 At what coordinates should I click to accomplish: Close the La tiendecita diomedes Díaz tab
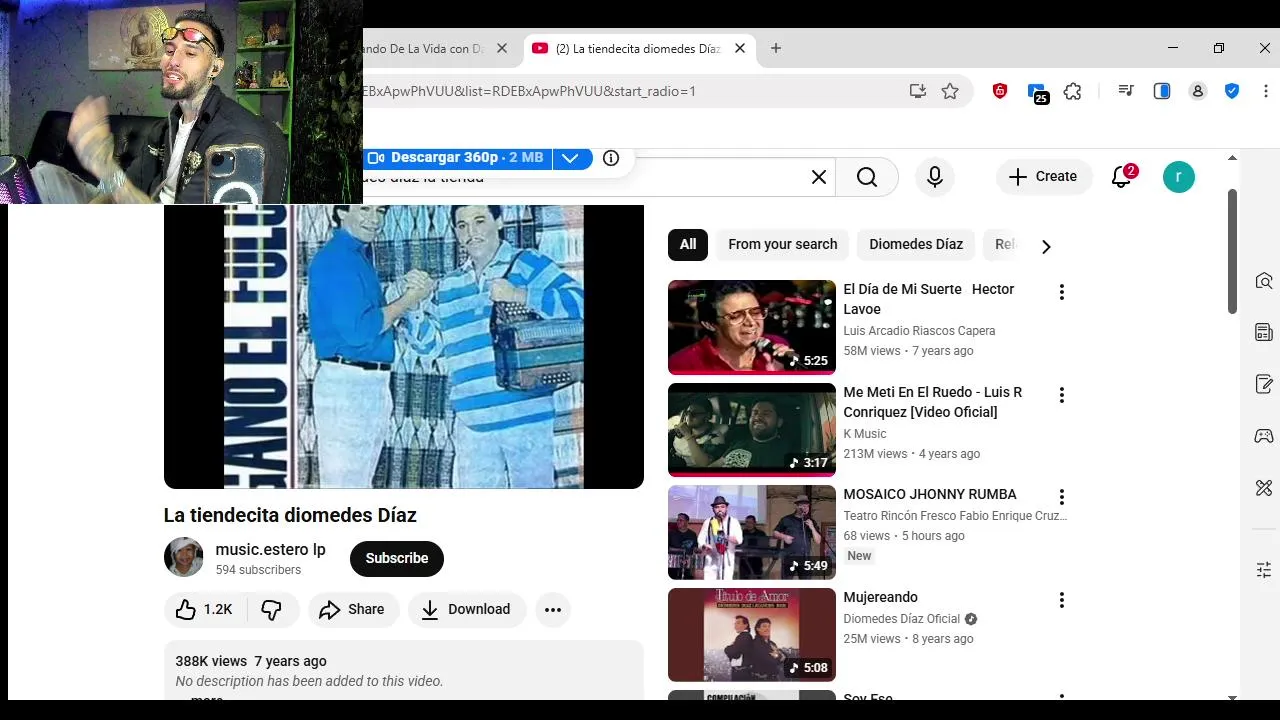[x=740, y=48]
